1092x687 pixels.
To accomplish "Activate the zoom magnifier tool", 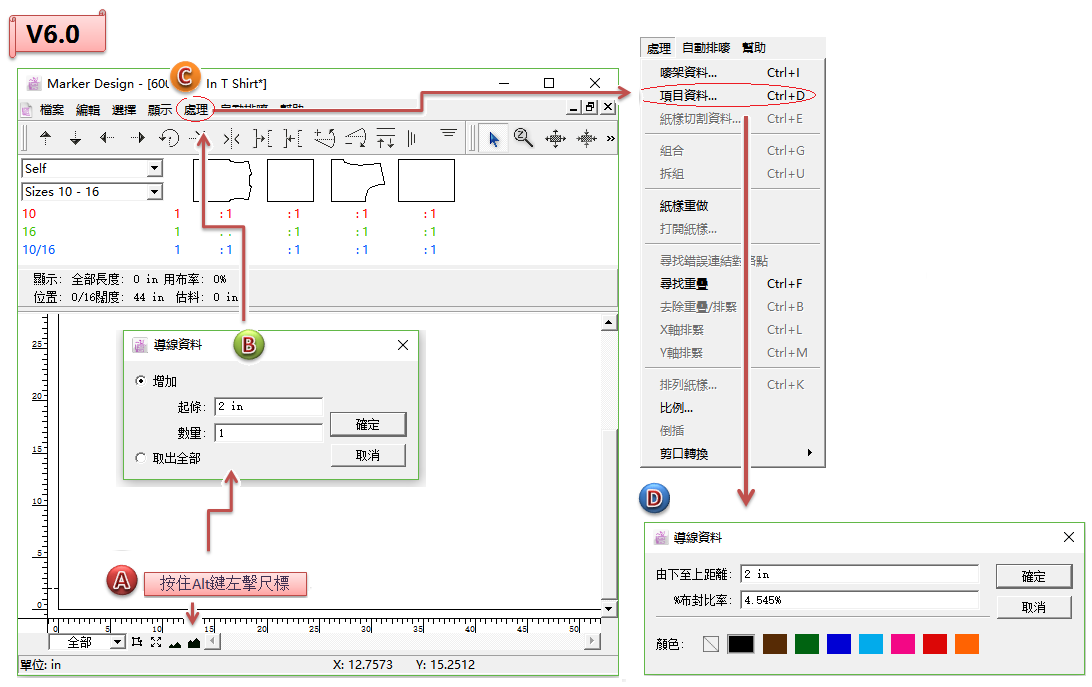I will pyautogui.click(x=523, y=138).
